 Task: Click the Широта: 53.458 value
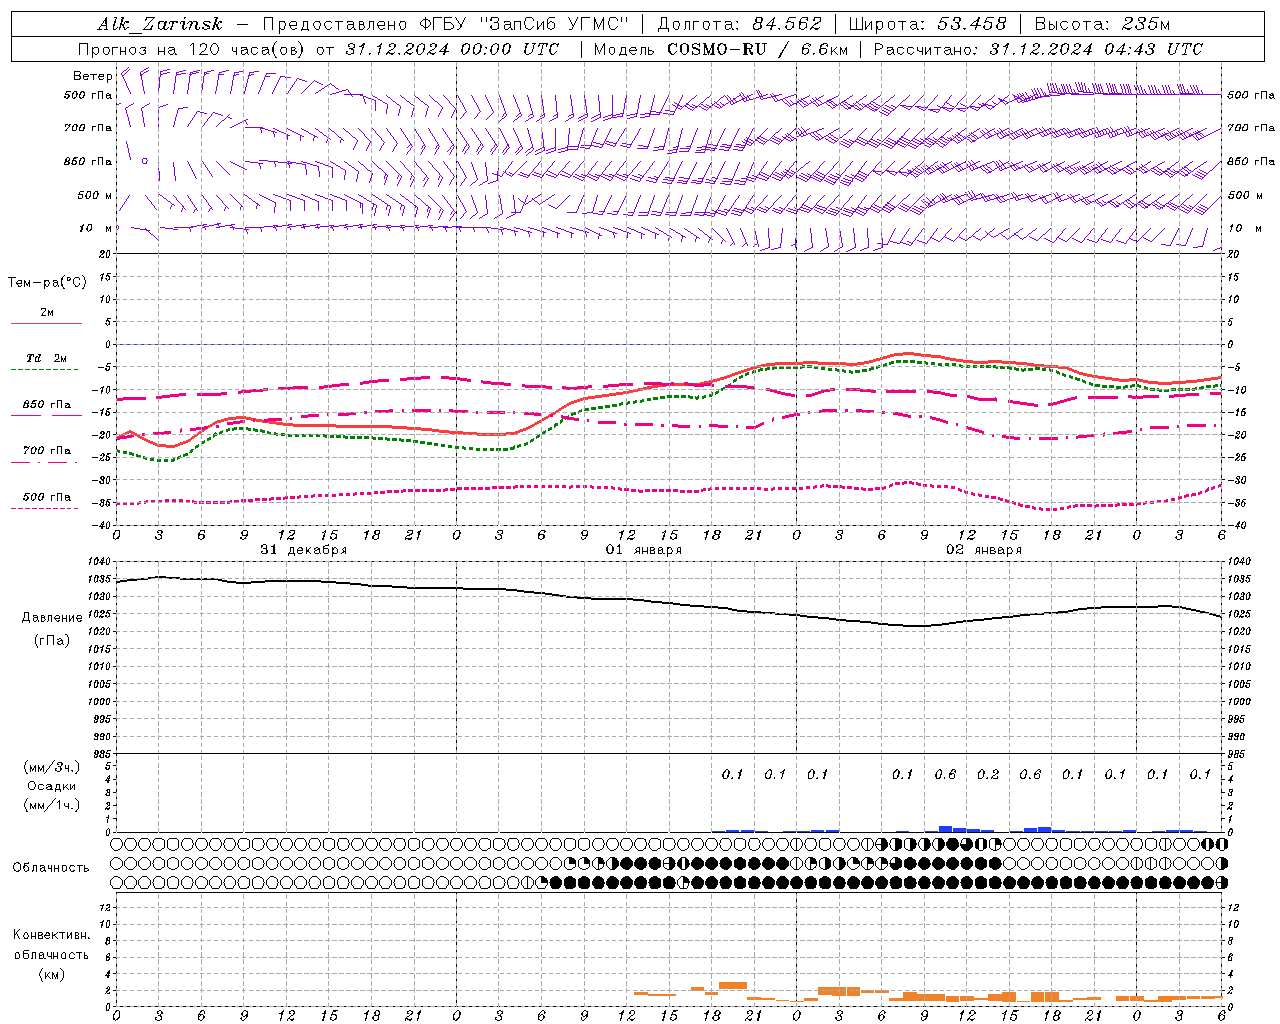(927, 24)
